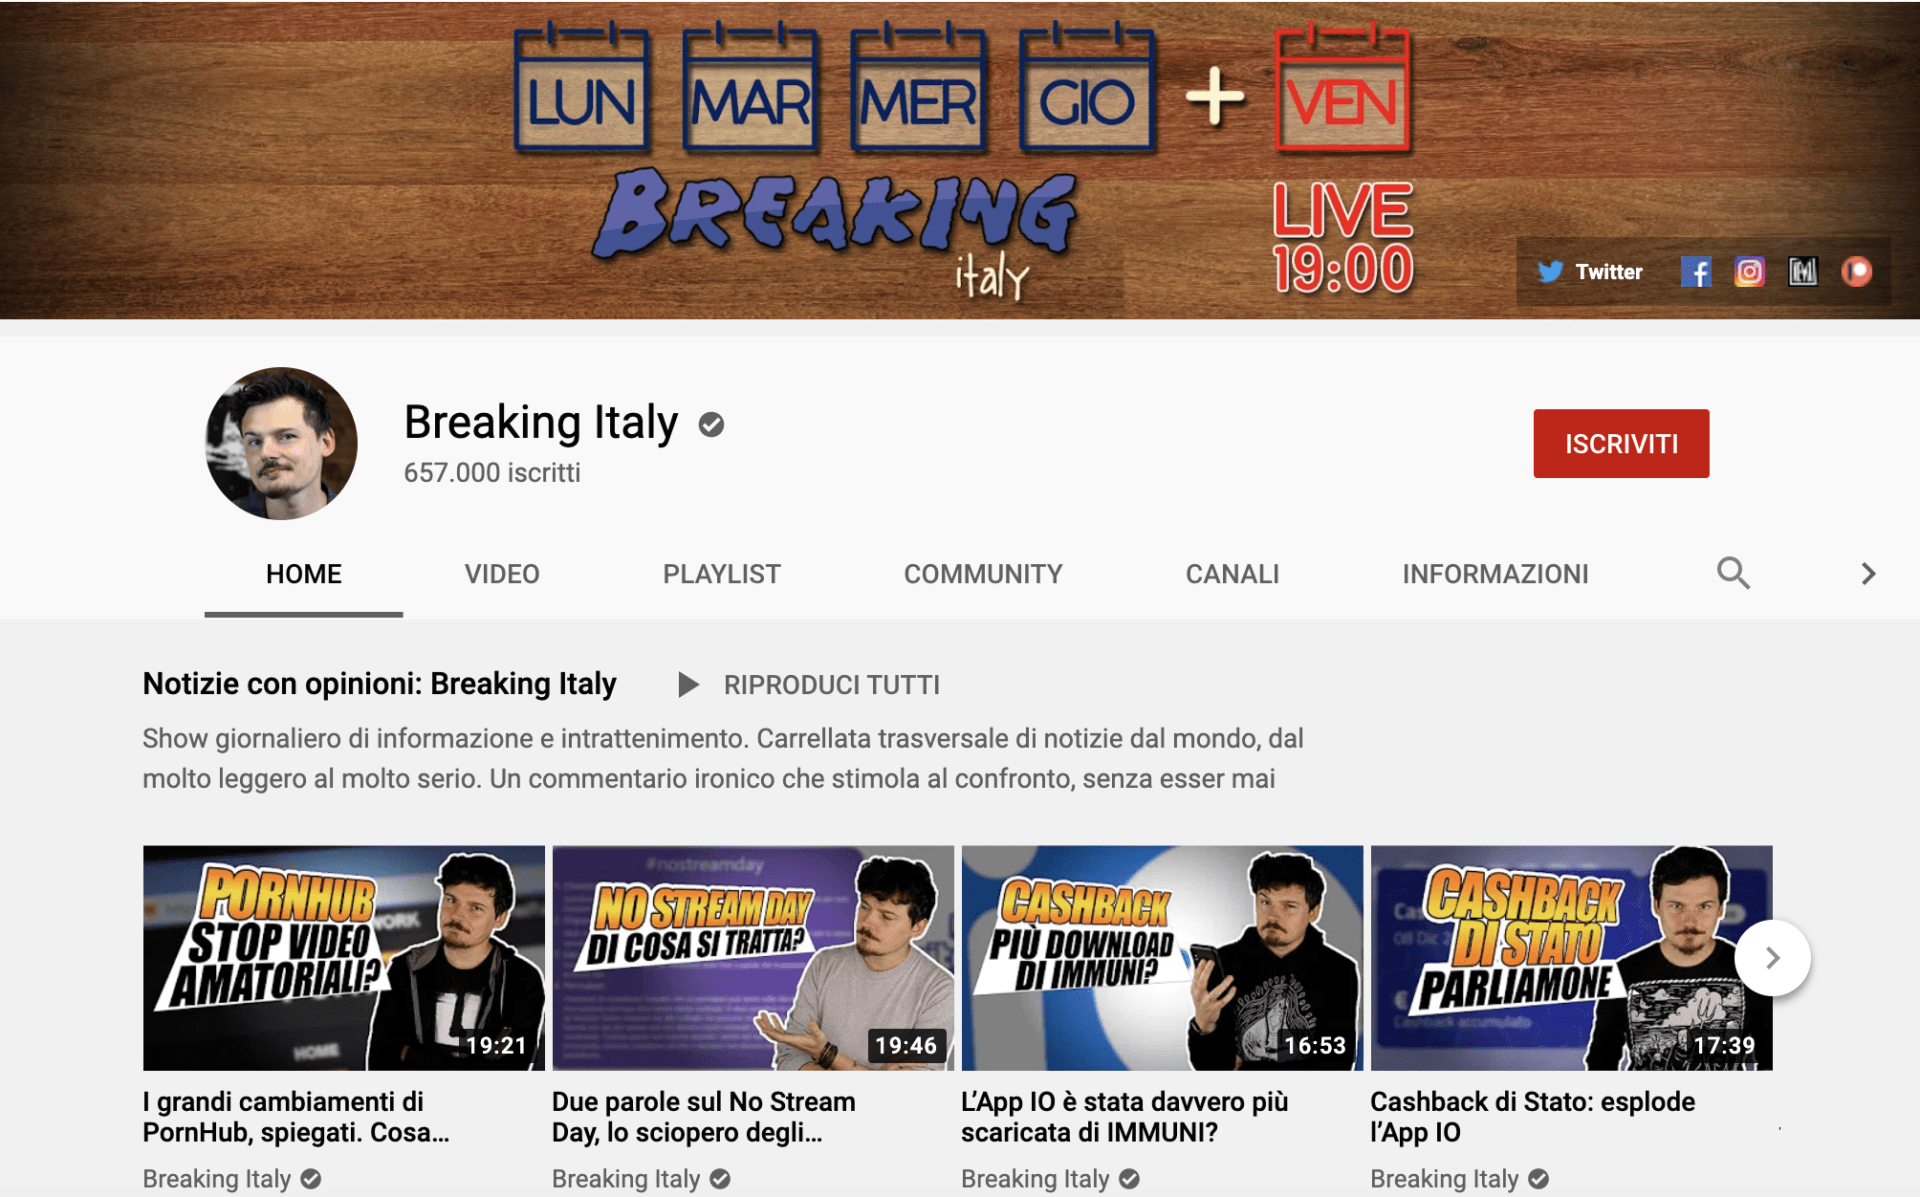Click the MER calendar icon in banner
Screen dimensions: 1920x1197
tap(918, 88)
